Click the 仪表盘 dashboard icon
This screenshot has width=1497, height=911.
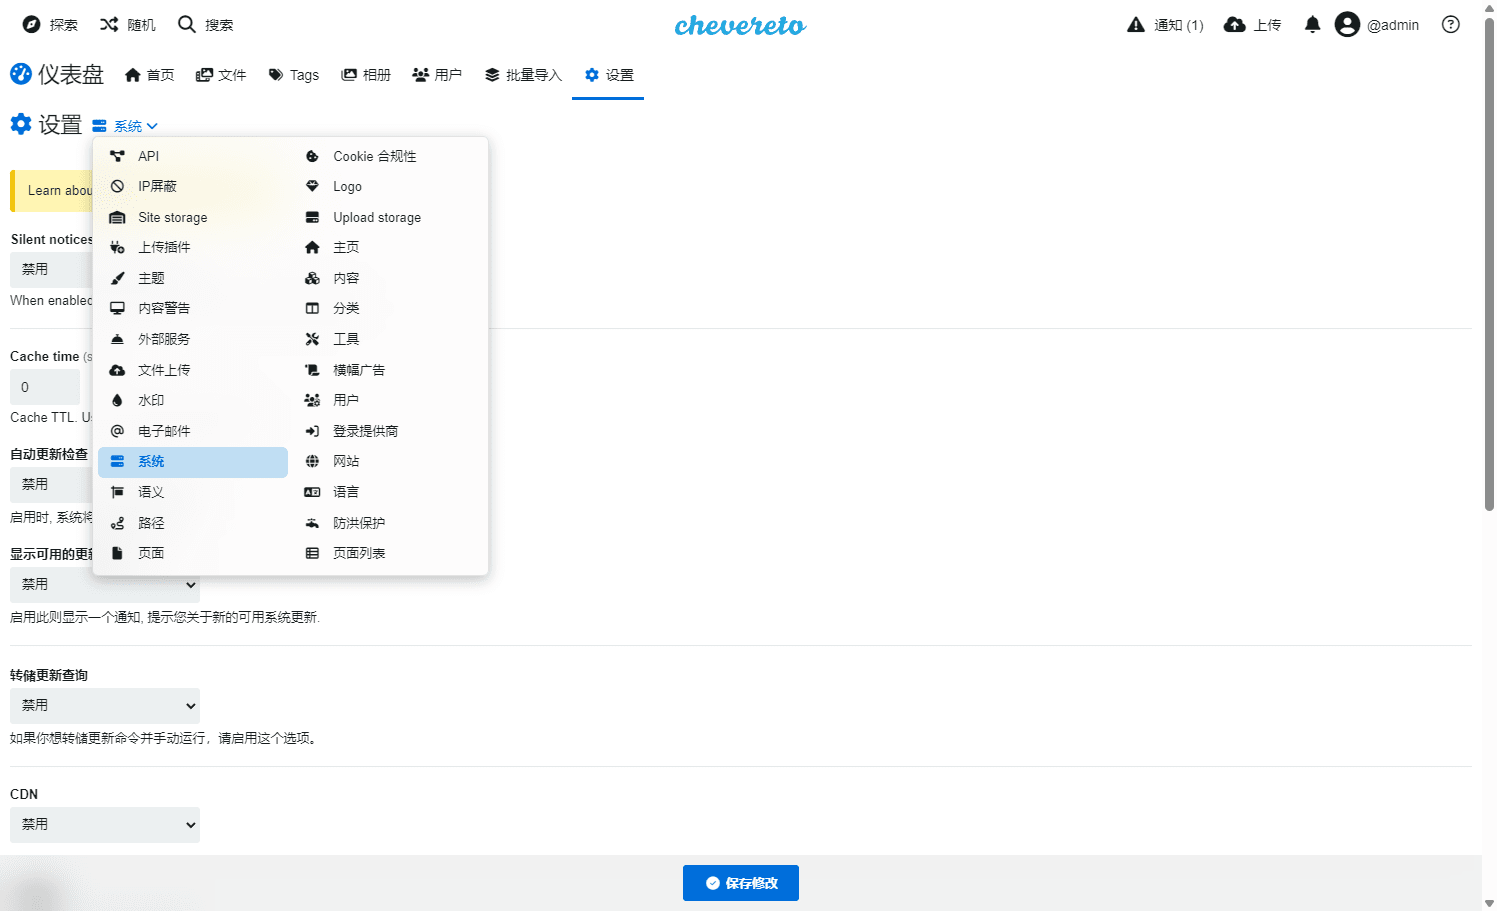[21, 74]
